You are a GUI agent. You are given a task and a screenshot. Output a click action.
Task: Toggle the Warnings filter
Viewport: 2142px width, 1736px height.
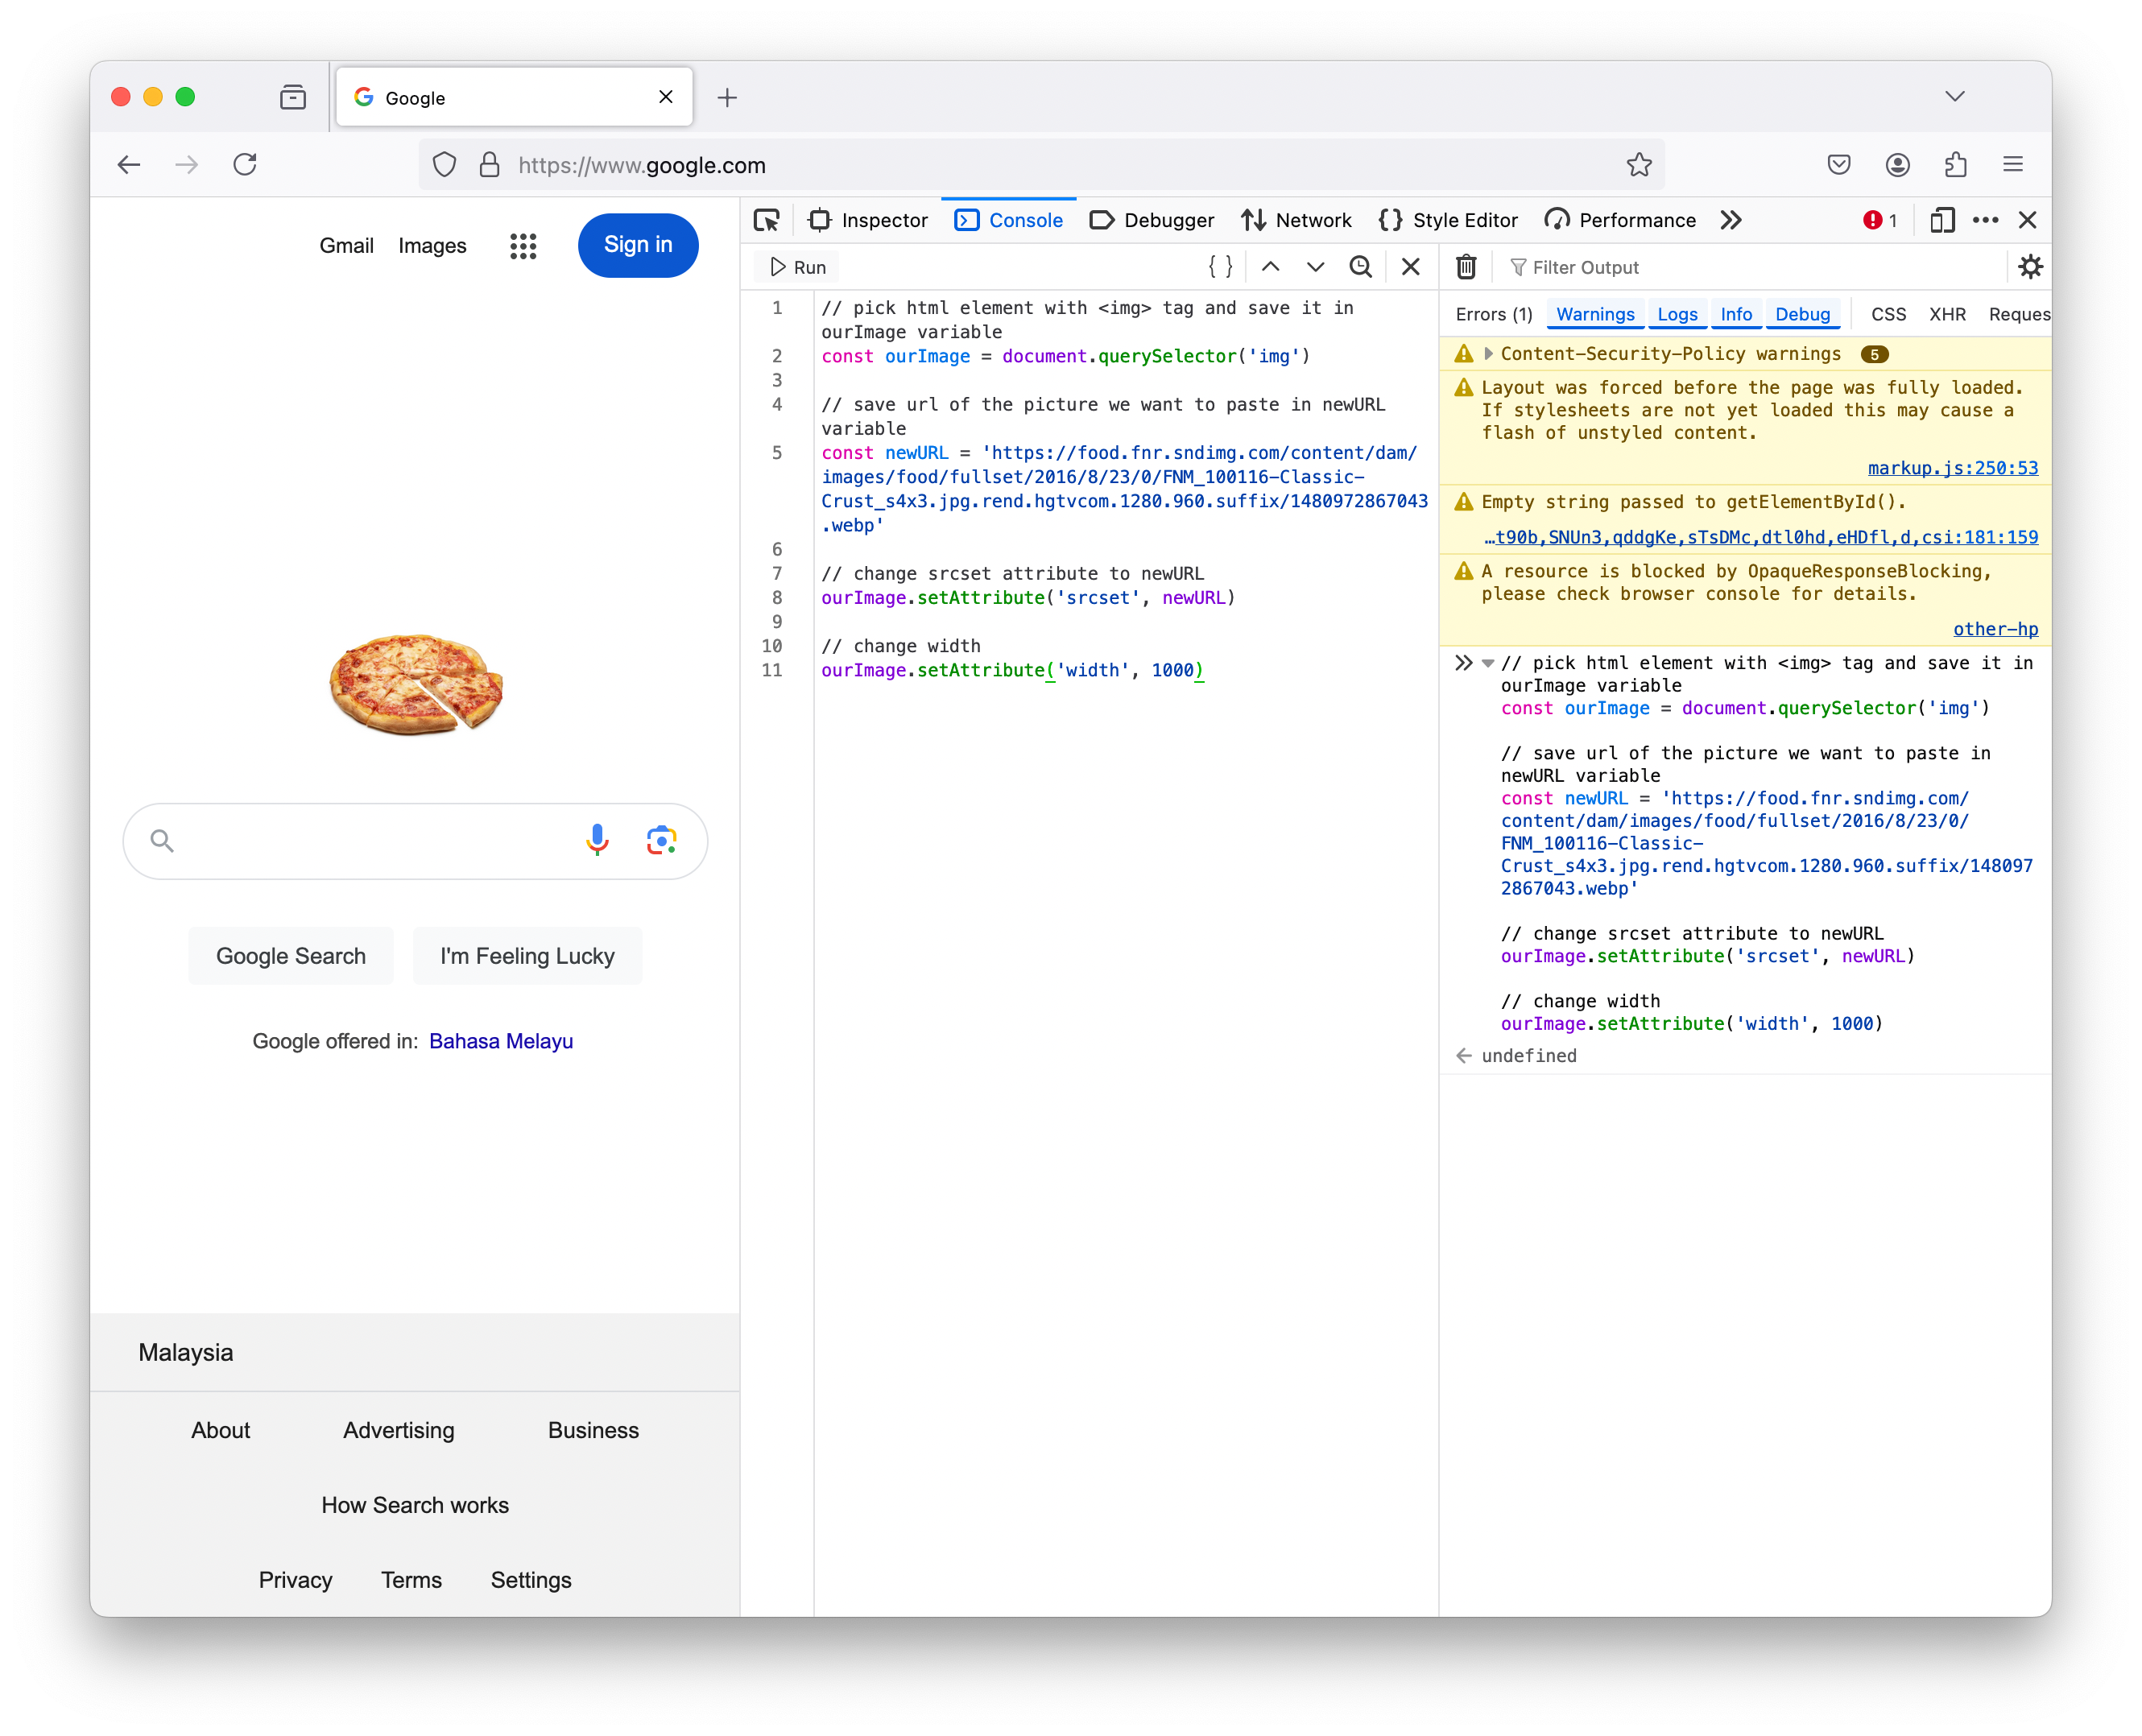click(x=1596, y=314)
